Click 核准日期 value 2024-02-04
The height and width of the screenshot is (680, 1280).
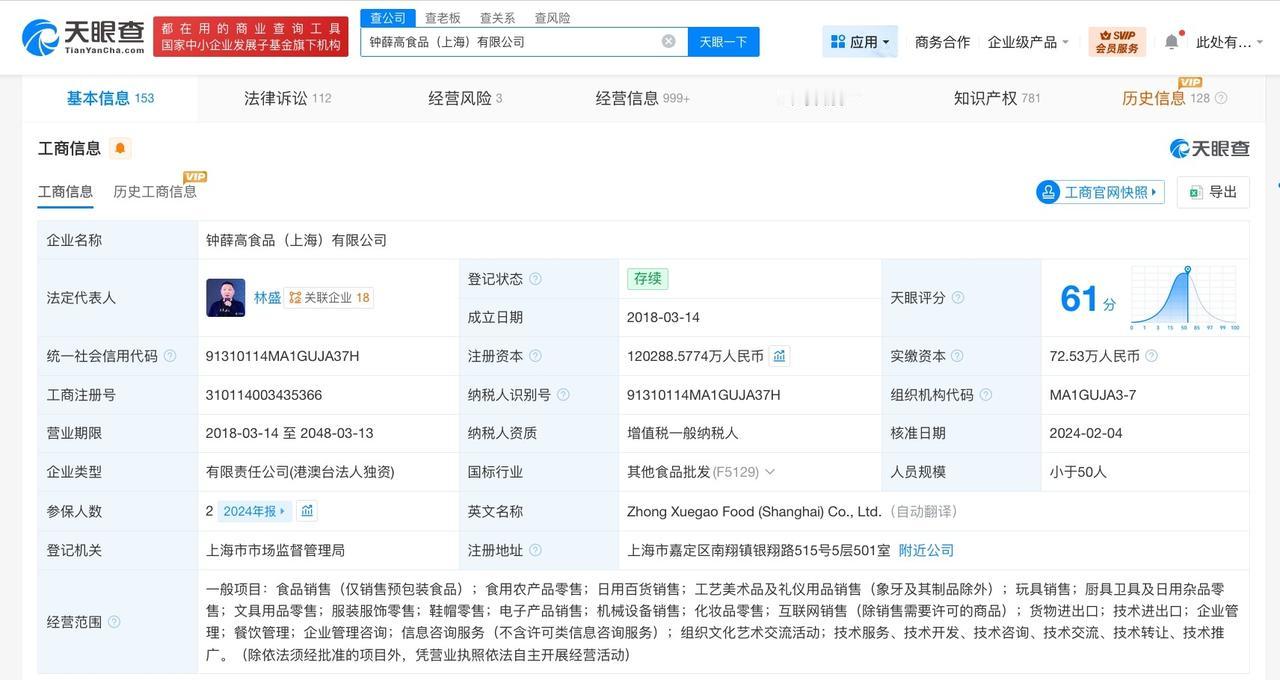[x=1087, y=433]
